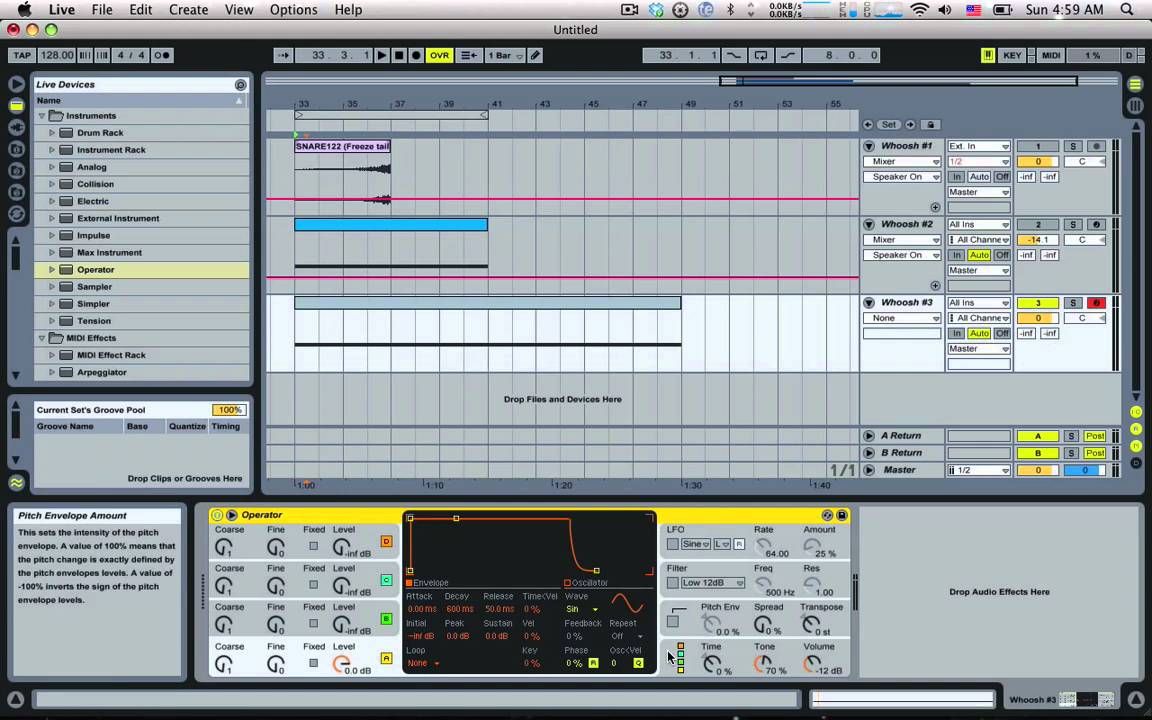Open the Create menu
The image size is (1152, 720).
[188, 10]
